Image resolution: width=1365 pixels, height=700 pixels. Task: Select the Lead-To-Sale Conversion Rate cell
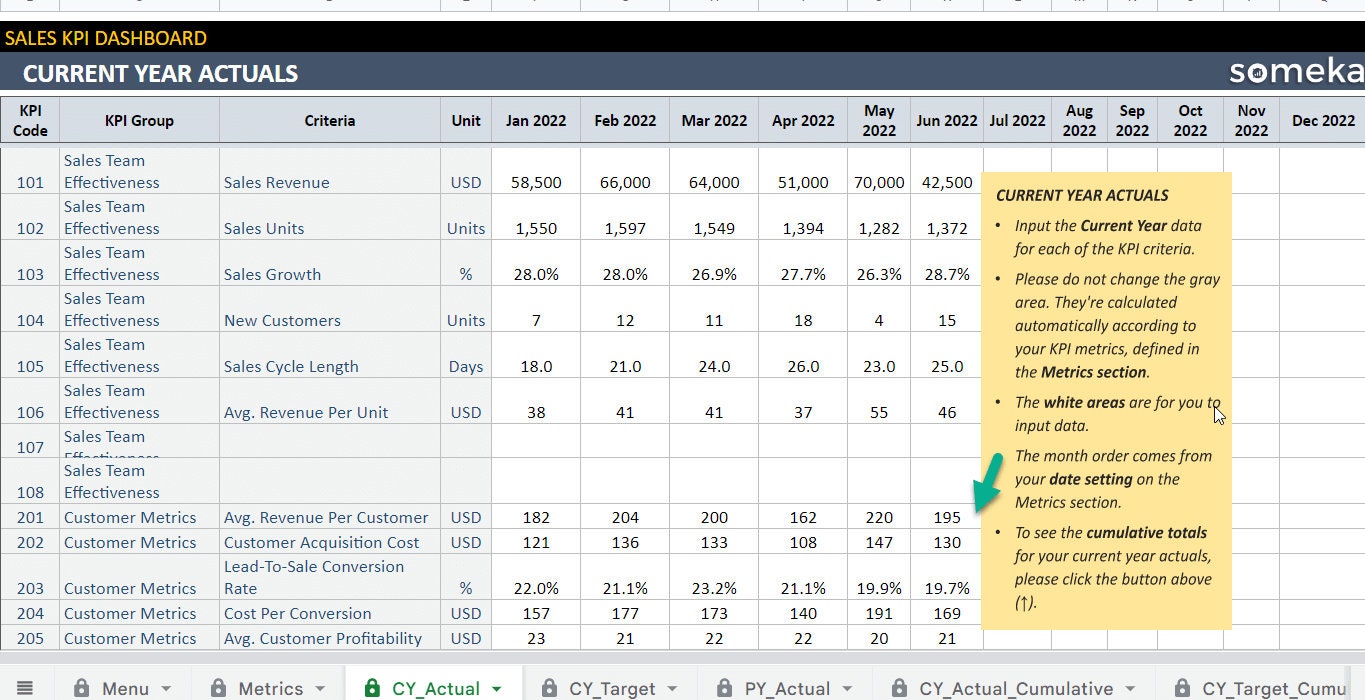click(330, 577)
